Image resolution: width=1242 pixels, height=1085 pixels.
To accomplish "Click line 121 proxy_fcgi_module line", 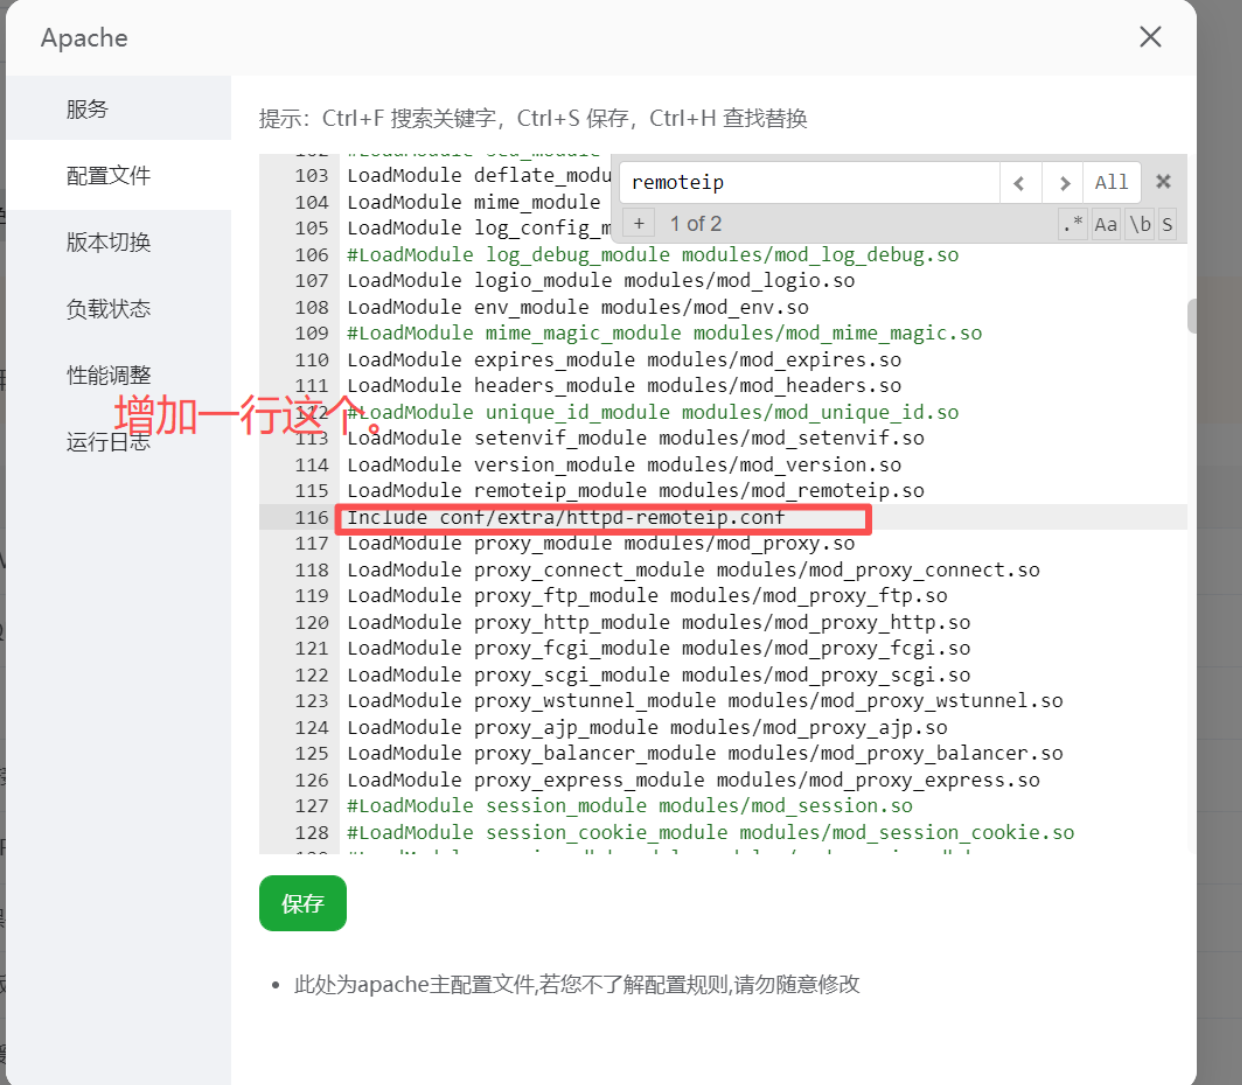I will [x=659, y=648].
